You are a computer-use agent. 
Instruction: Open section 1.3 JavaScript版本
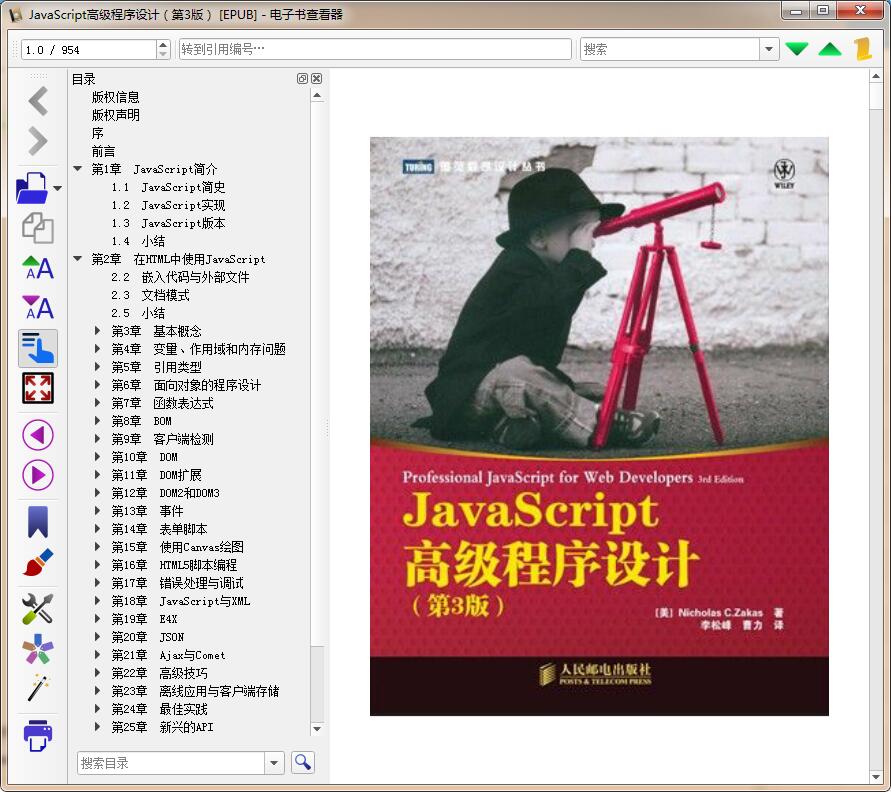[168, 223]
